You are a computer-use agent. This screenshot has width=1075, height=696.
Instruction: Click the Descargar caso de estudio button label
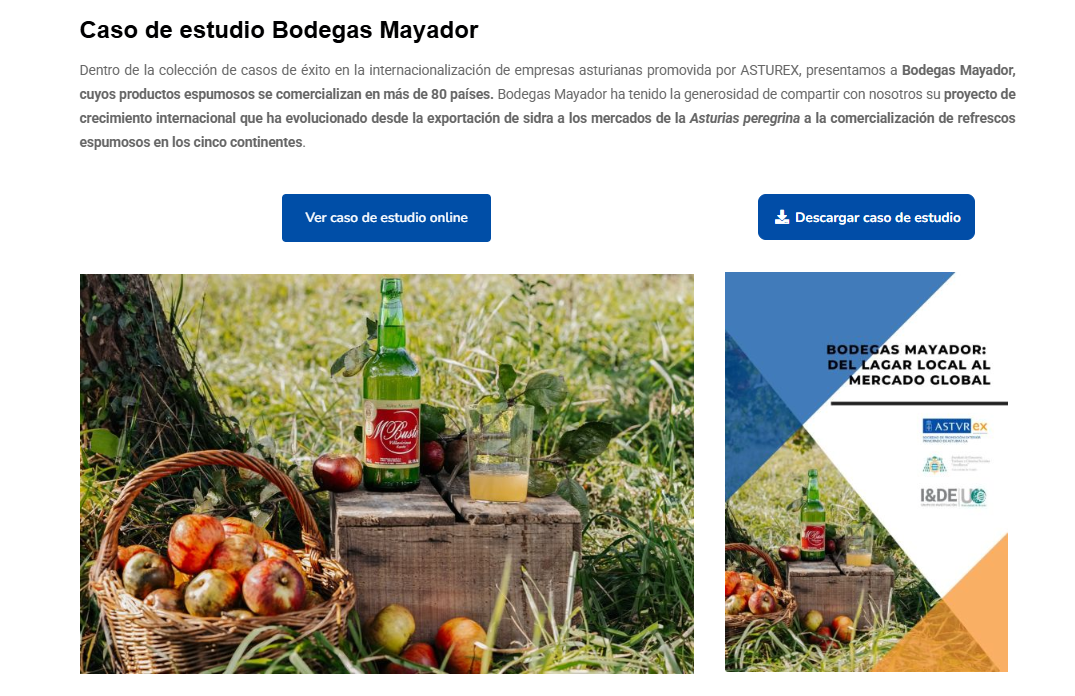878,217
